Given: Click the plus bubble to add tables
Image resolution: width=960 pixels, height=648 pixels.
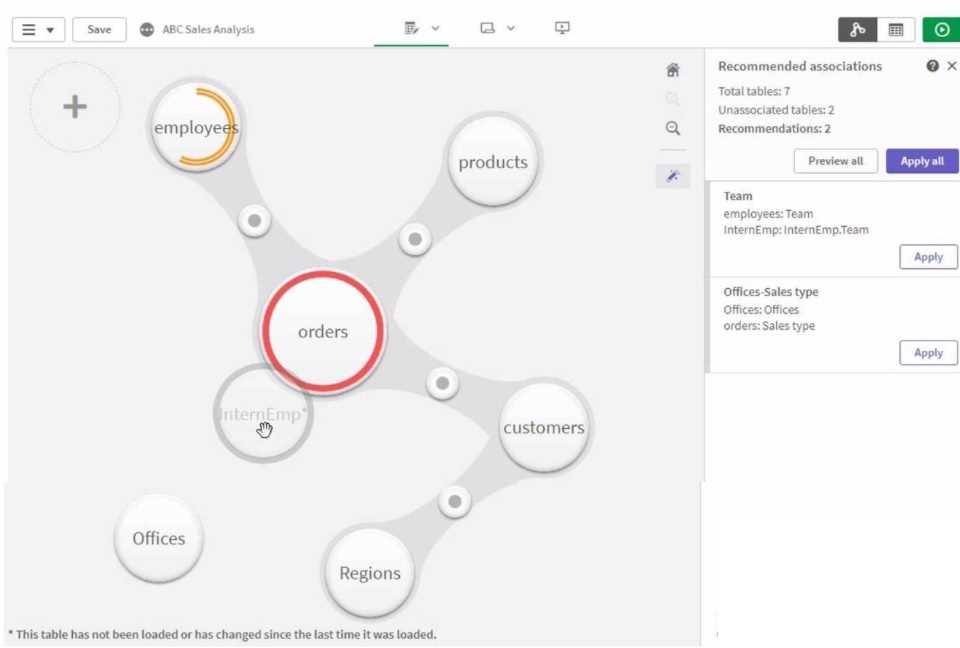Looking at the screenshot, I should [75, 107].
